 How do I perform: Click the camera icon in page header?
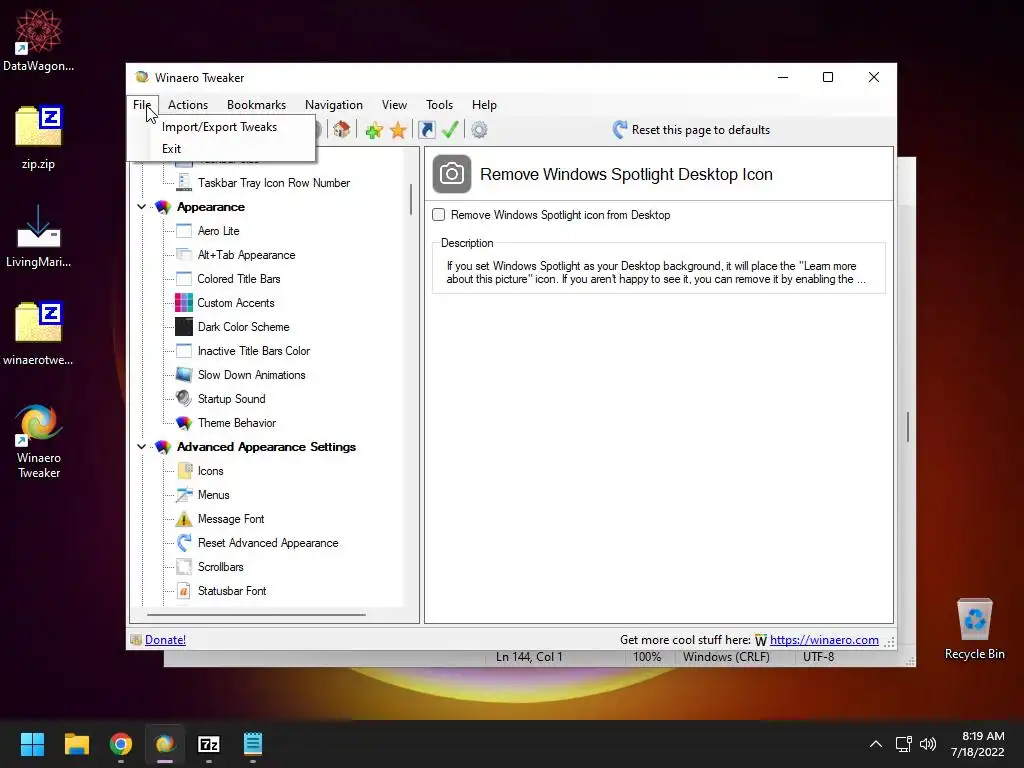[x=452, y=174]
